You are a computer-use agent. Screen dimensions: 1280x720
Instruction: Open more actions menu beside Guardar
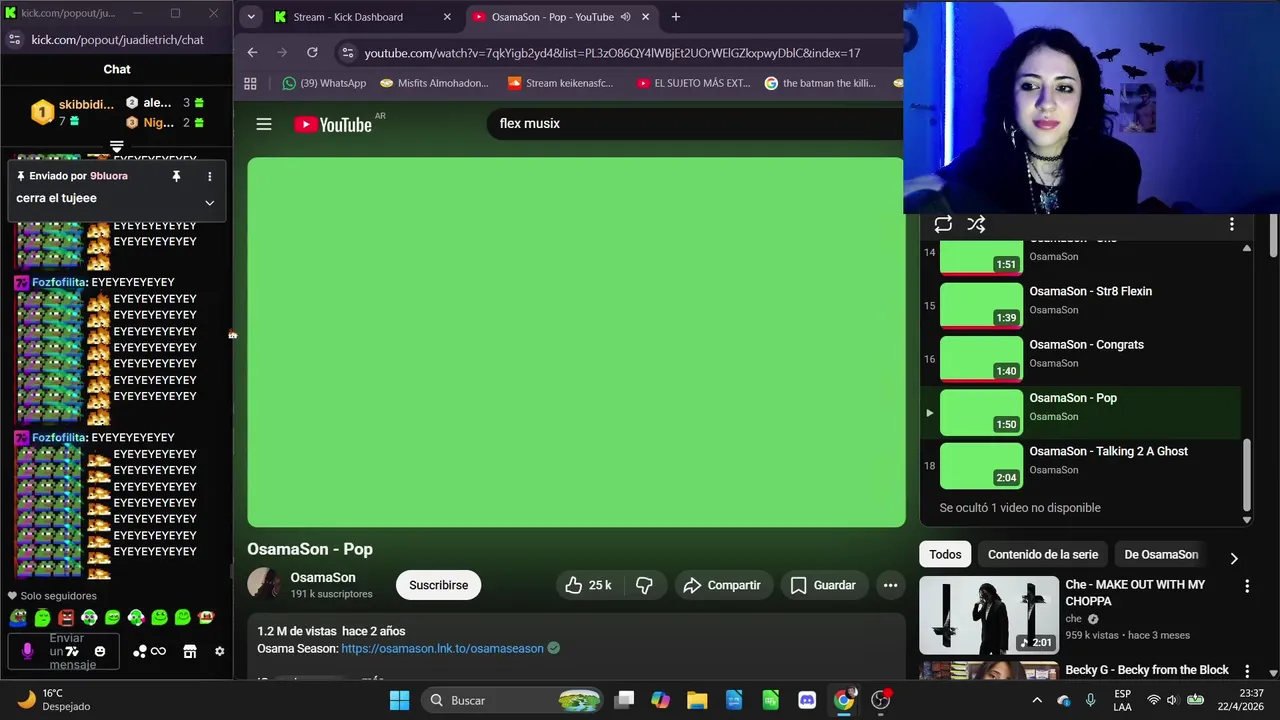tap(890, 585)
